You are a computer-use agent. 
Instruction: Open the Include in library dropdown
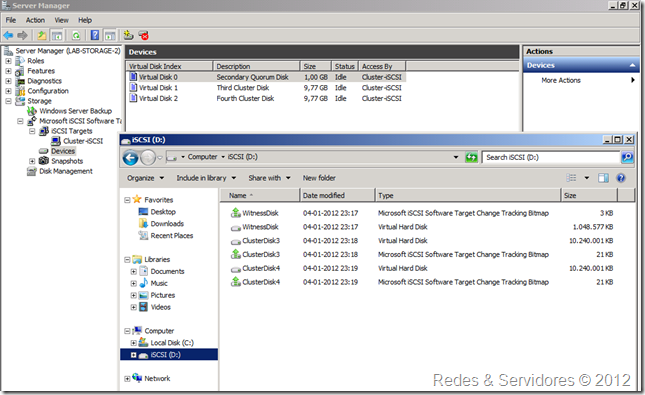(206, 178)
